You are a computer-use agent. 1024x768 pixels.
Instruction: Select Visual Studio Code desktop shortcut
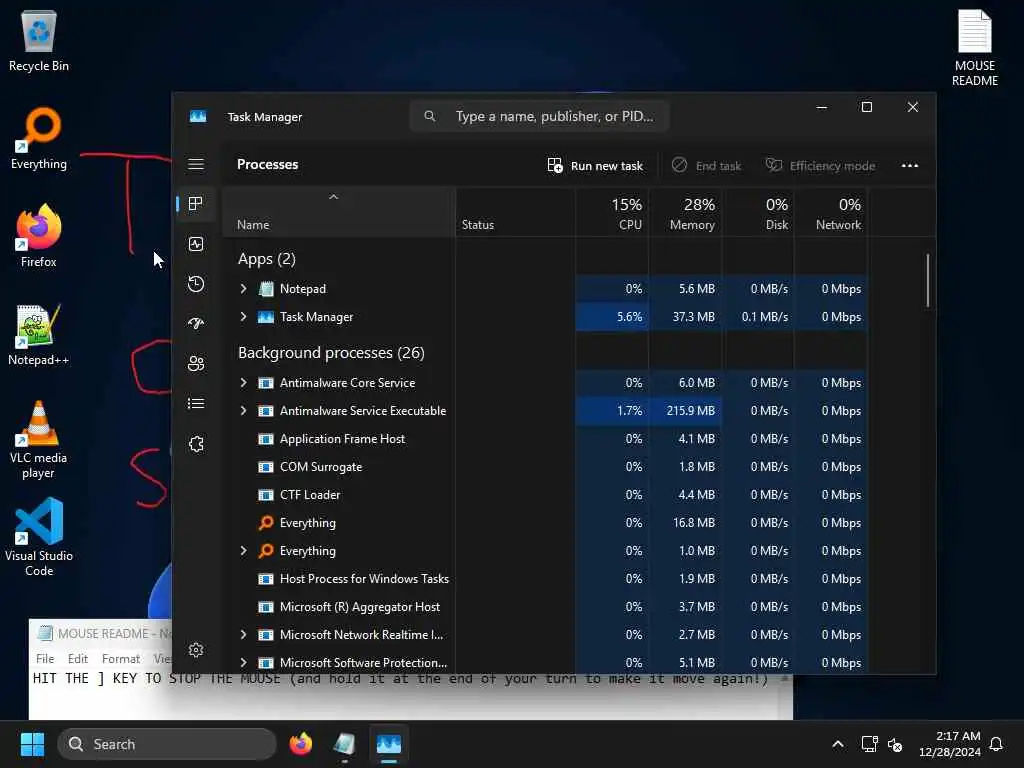click(39, 537)
